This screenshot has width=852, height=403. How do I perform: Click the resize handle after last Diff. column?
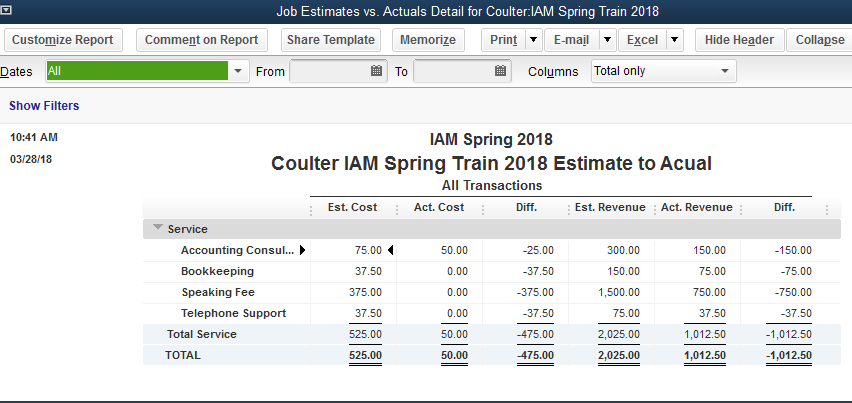tap(826, 208)
